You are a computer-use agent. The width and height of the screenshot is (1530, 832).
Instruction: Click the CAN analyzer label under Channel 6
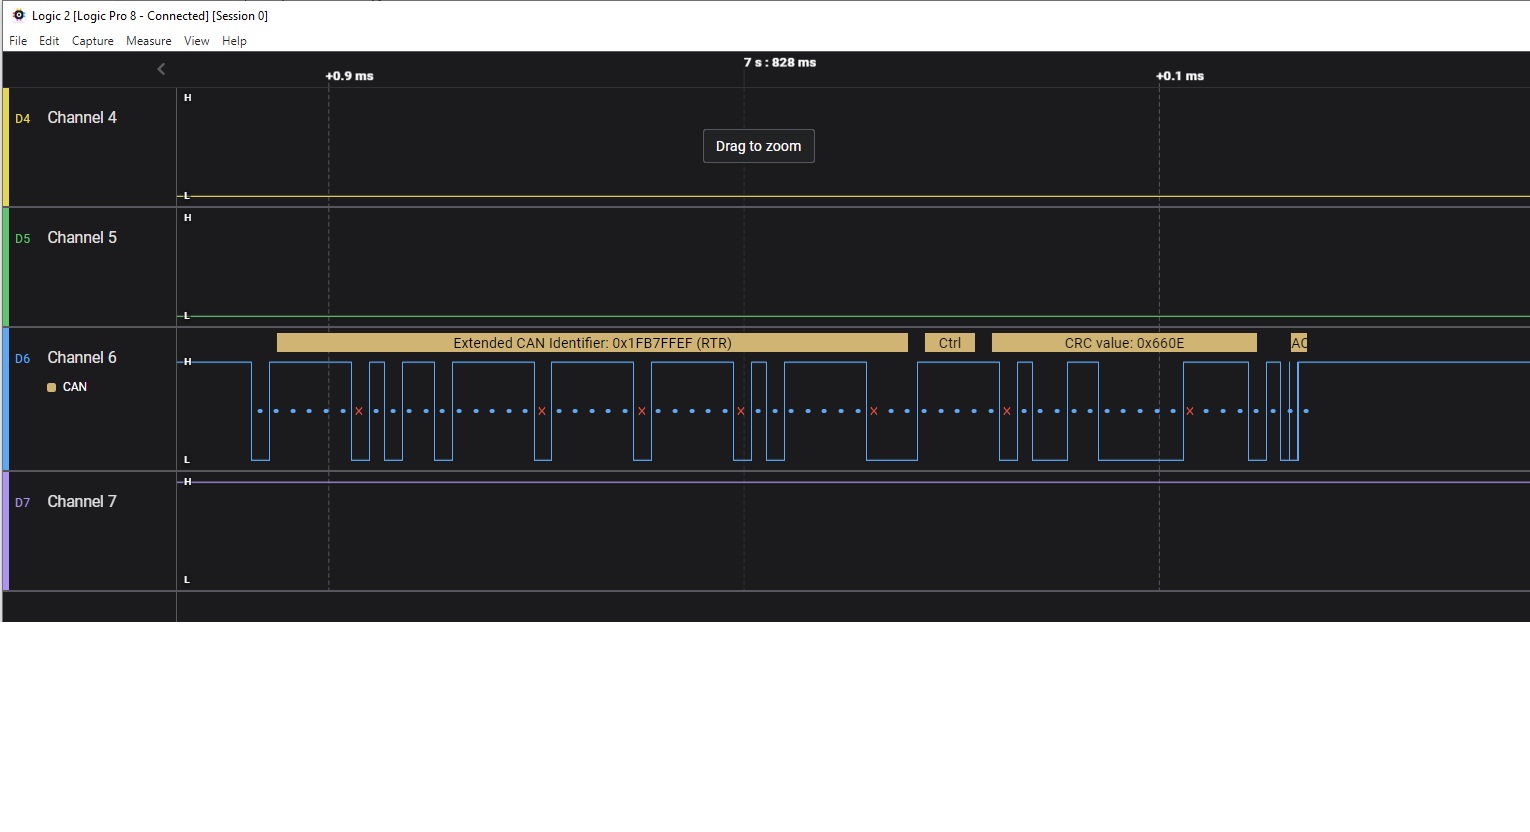pyautogui.click(x=74, y=386)
